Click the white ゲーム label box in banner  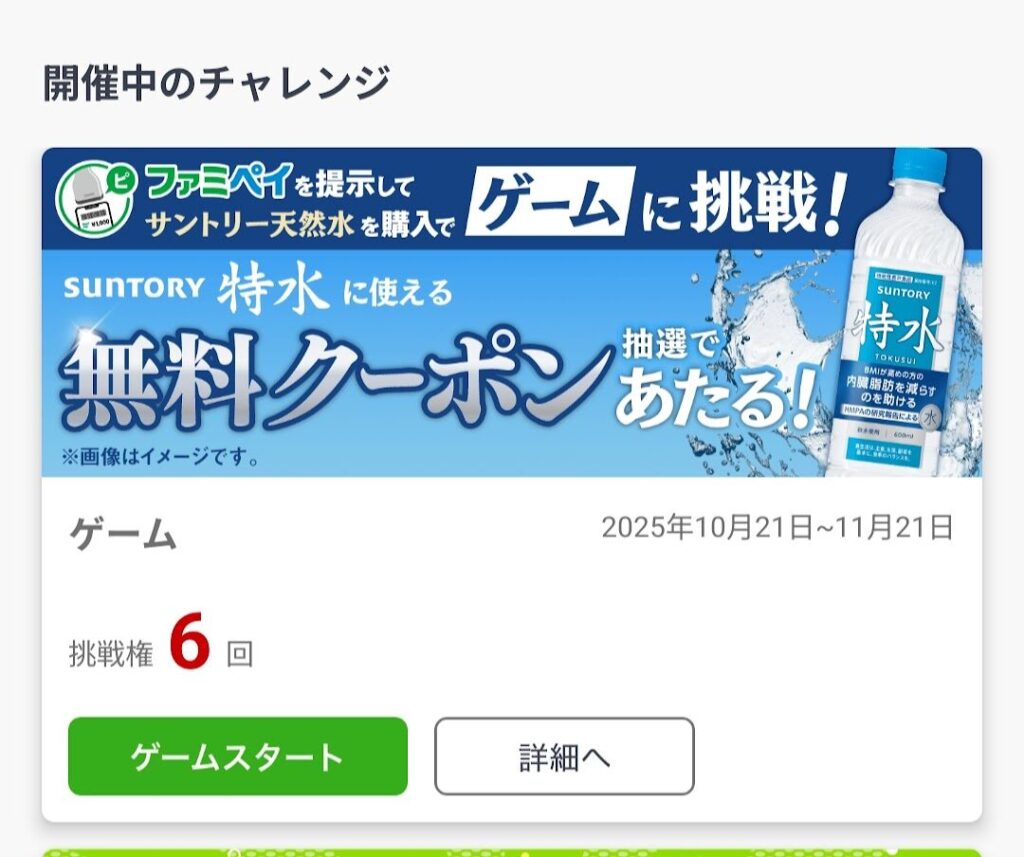coord(550,199)
